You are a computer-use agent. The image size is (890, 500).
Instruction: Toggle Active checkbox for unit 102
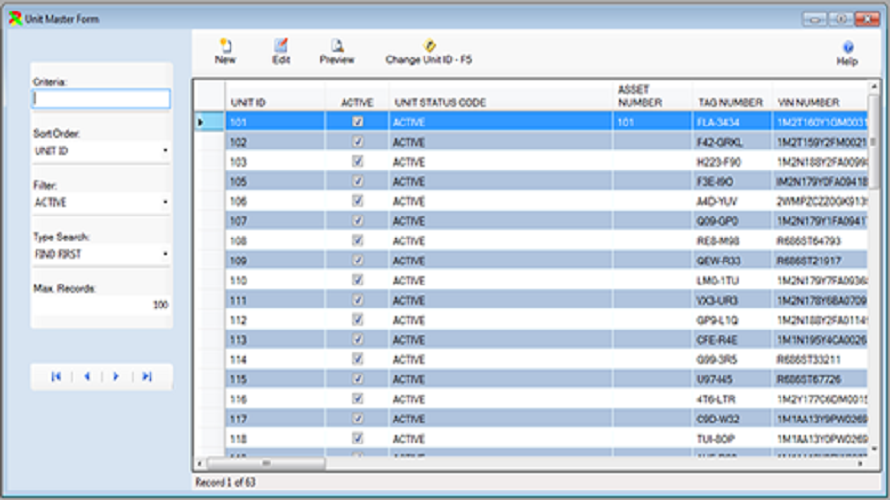(x=358, y=142)
